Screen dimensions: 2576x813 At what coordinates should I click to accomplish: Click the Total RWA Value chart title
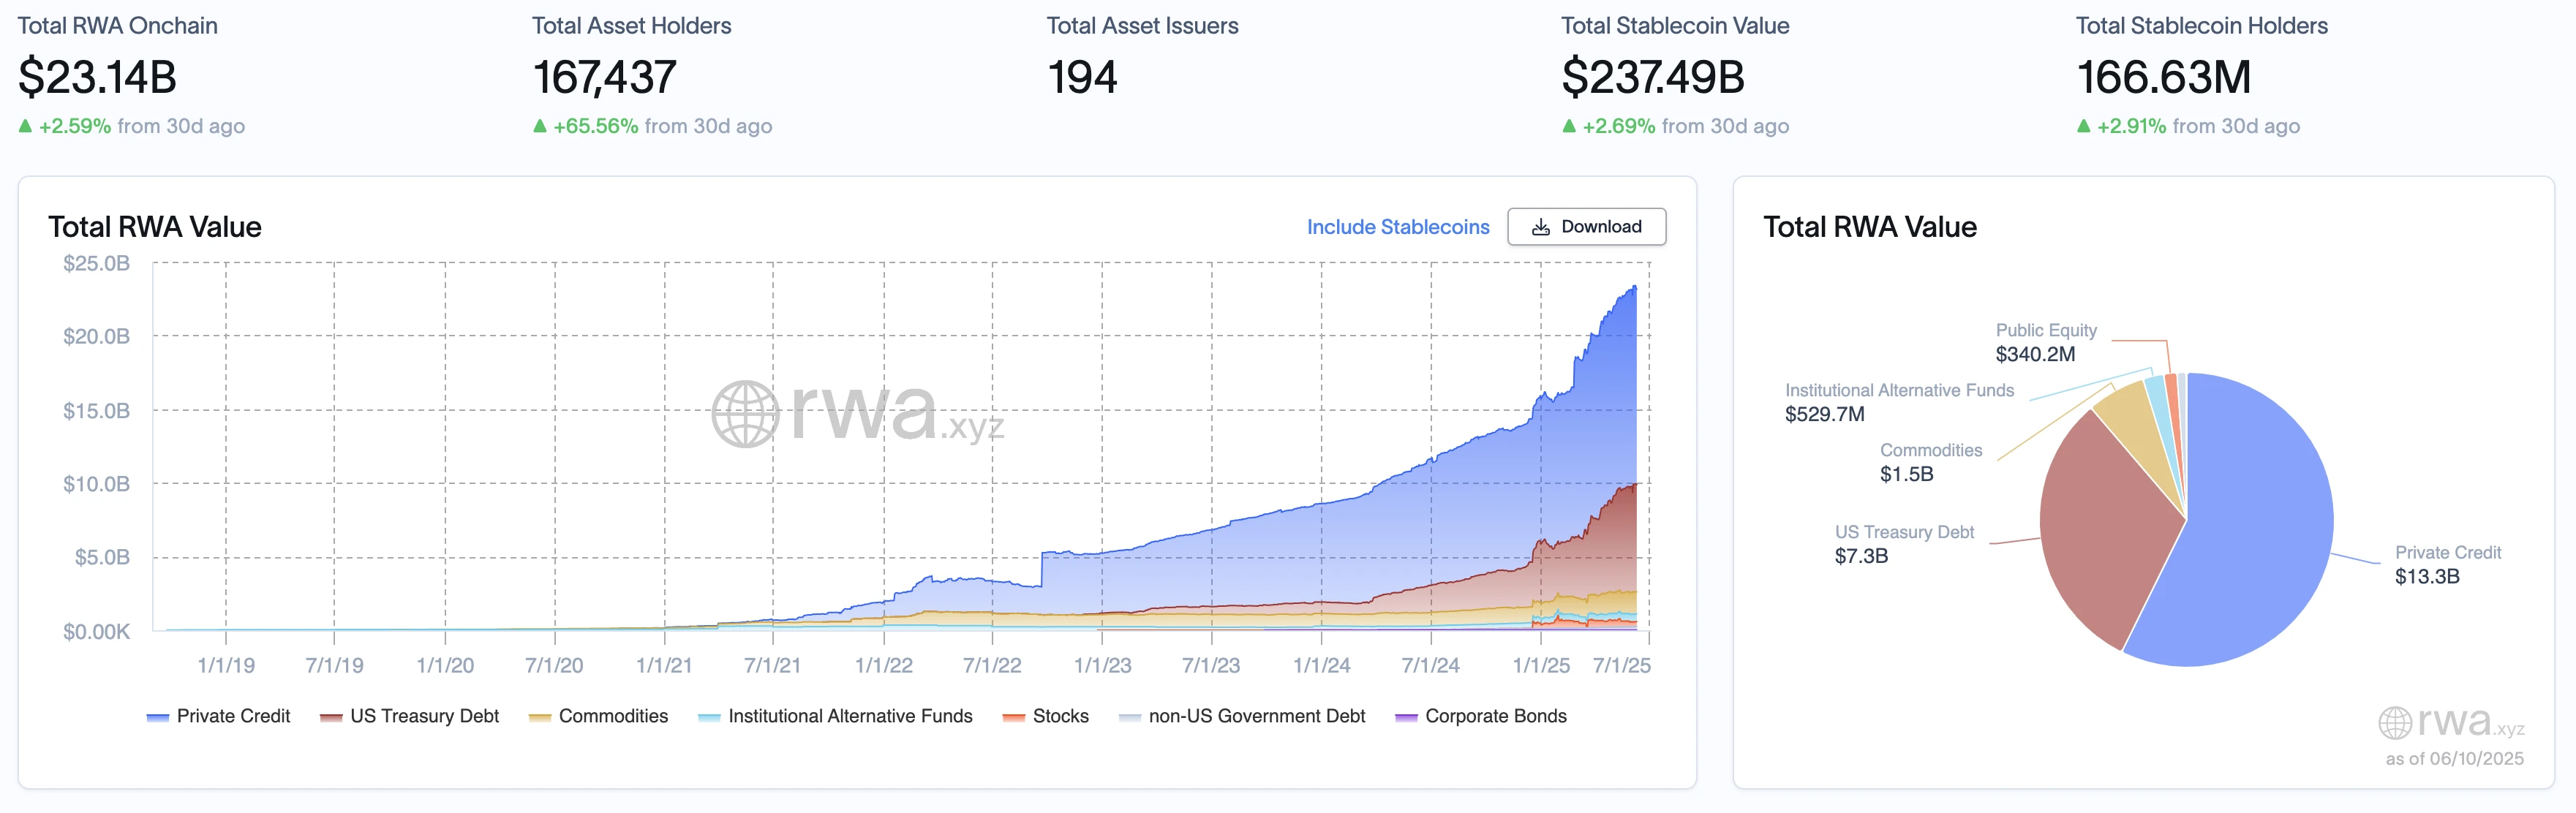point(155,227)
